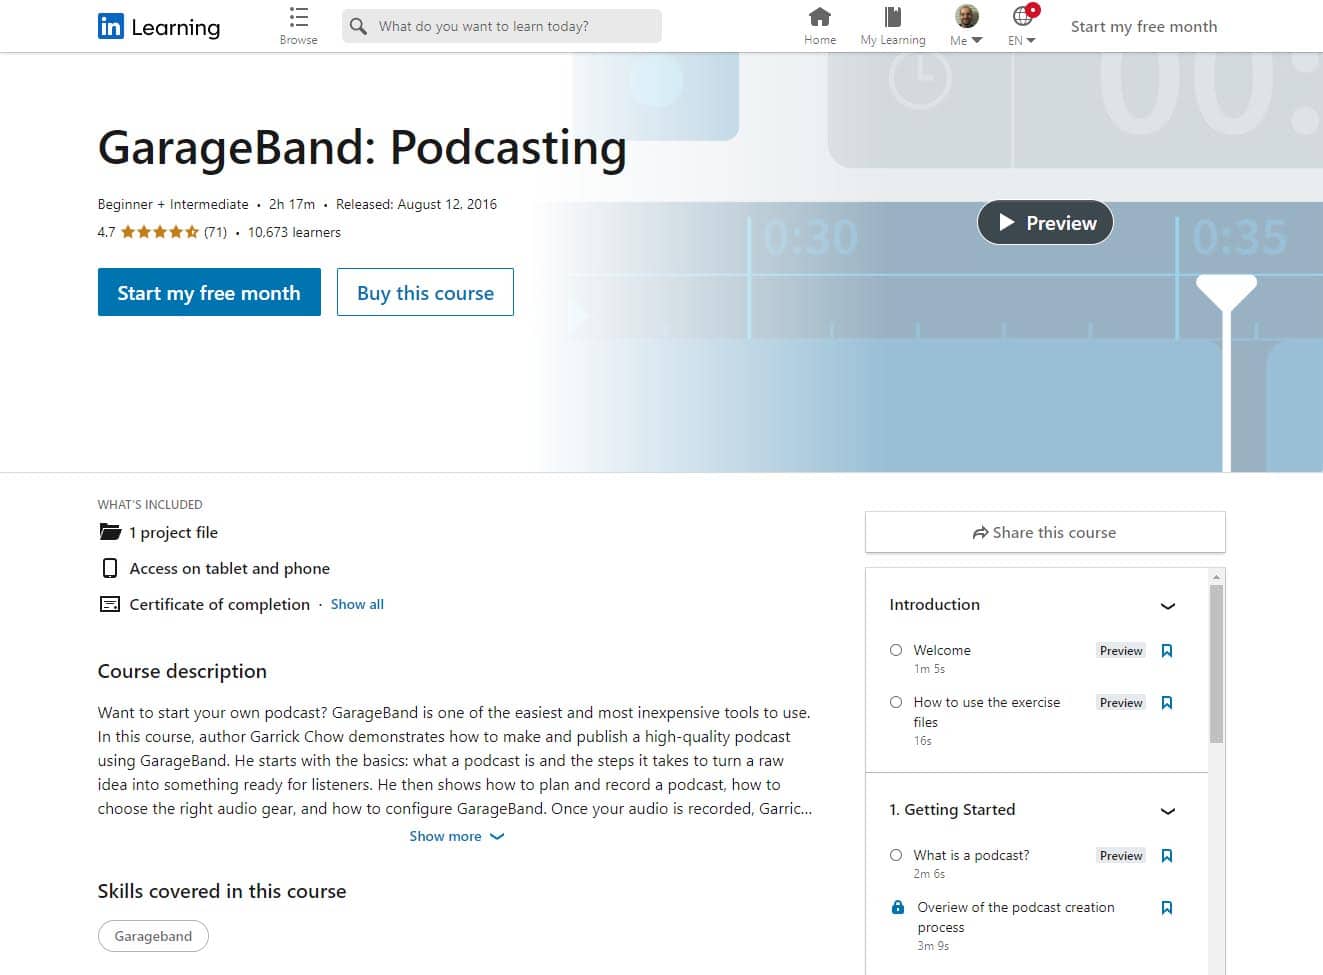Click the Buy this course button
This screenshot has height=975, width=1323.
click(x=425, y=292)
